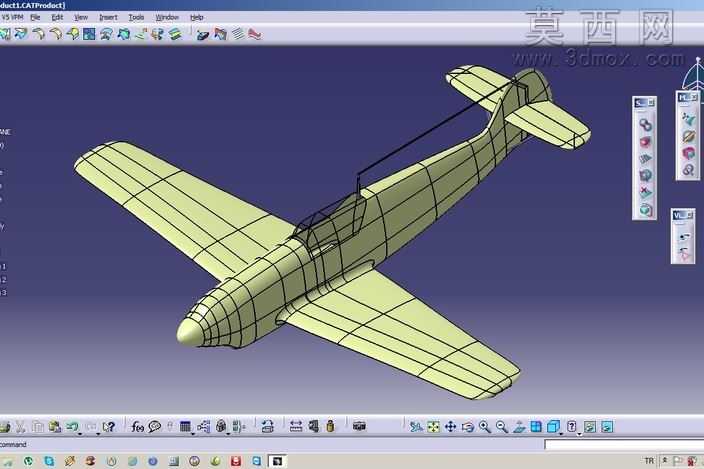Click the Copy icon
Viewport: 704px width, 469px height.
tap(38, 426)
